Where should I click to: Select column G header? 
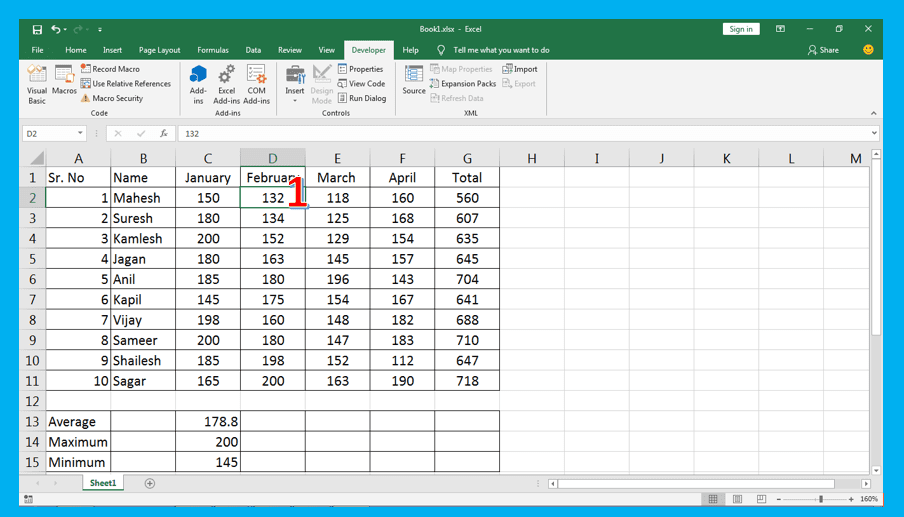pos(467,158)
